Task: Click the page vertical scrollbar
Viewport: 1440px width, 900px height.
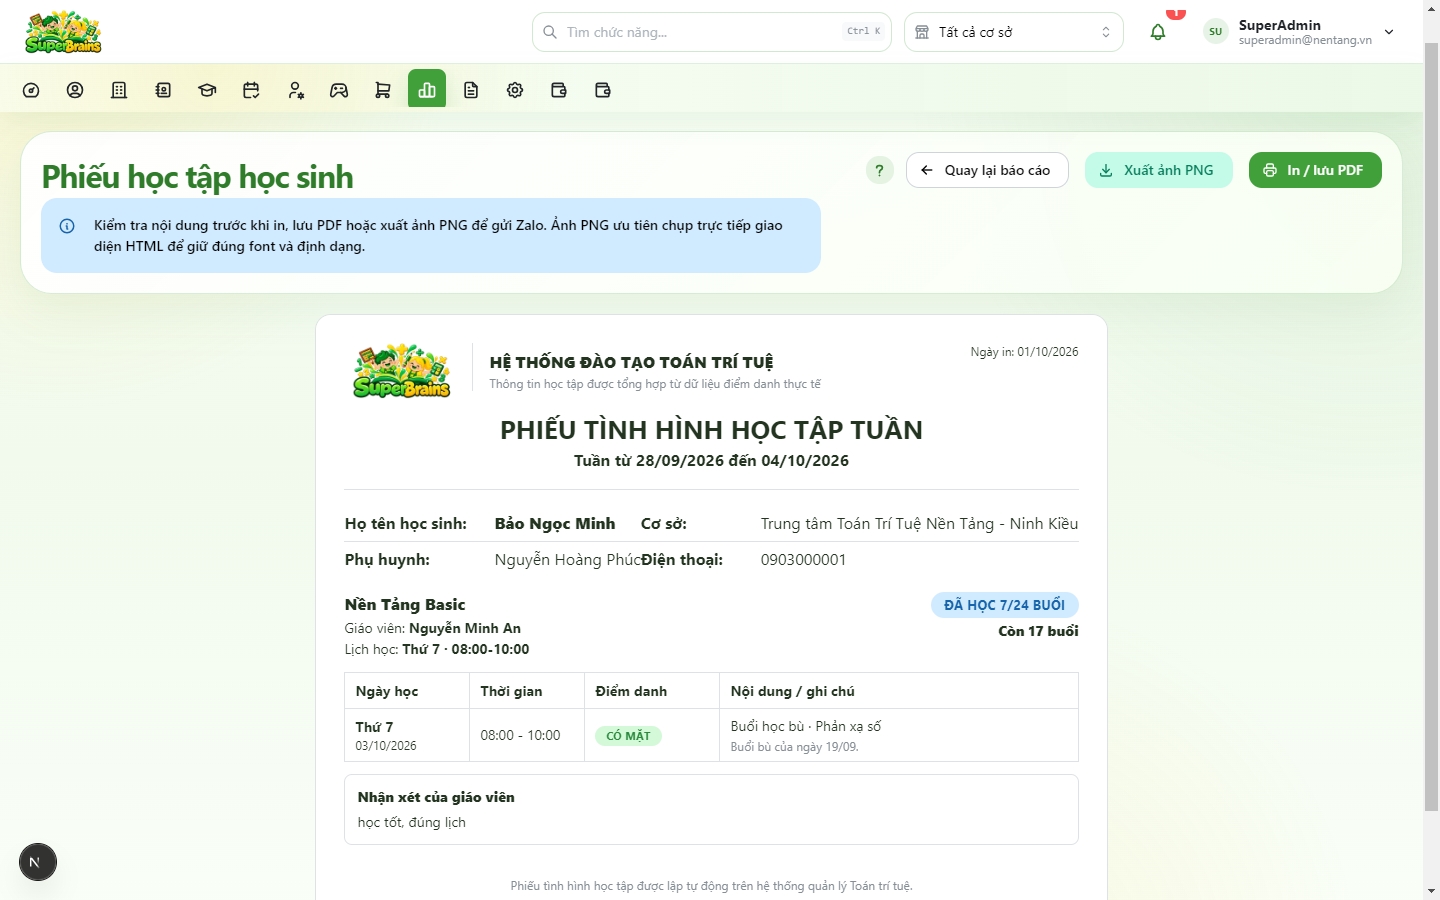Action: click(1431, 427)
